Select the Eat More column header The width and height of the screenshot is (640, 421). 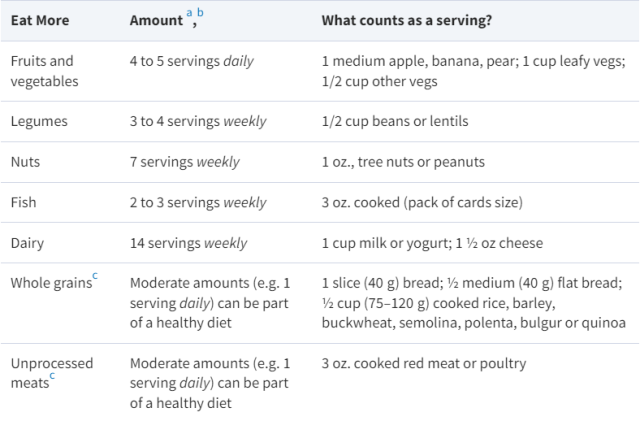(x=40, y=20)
